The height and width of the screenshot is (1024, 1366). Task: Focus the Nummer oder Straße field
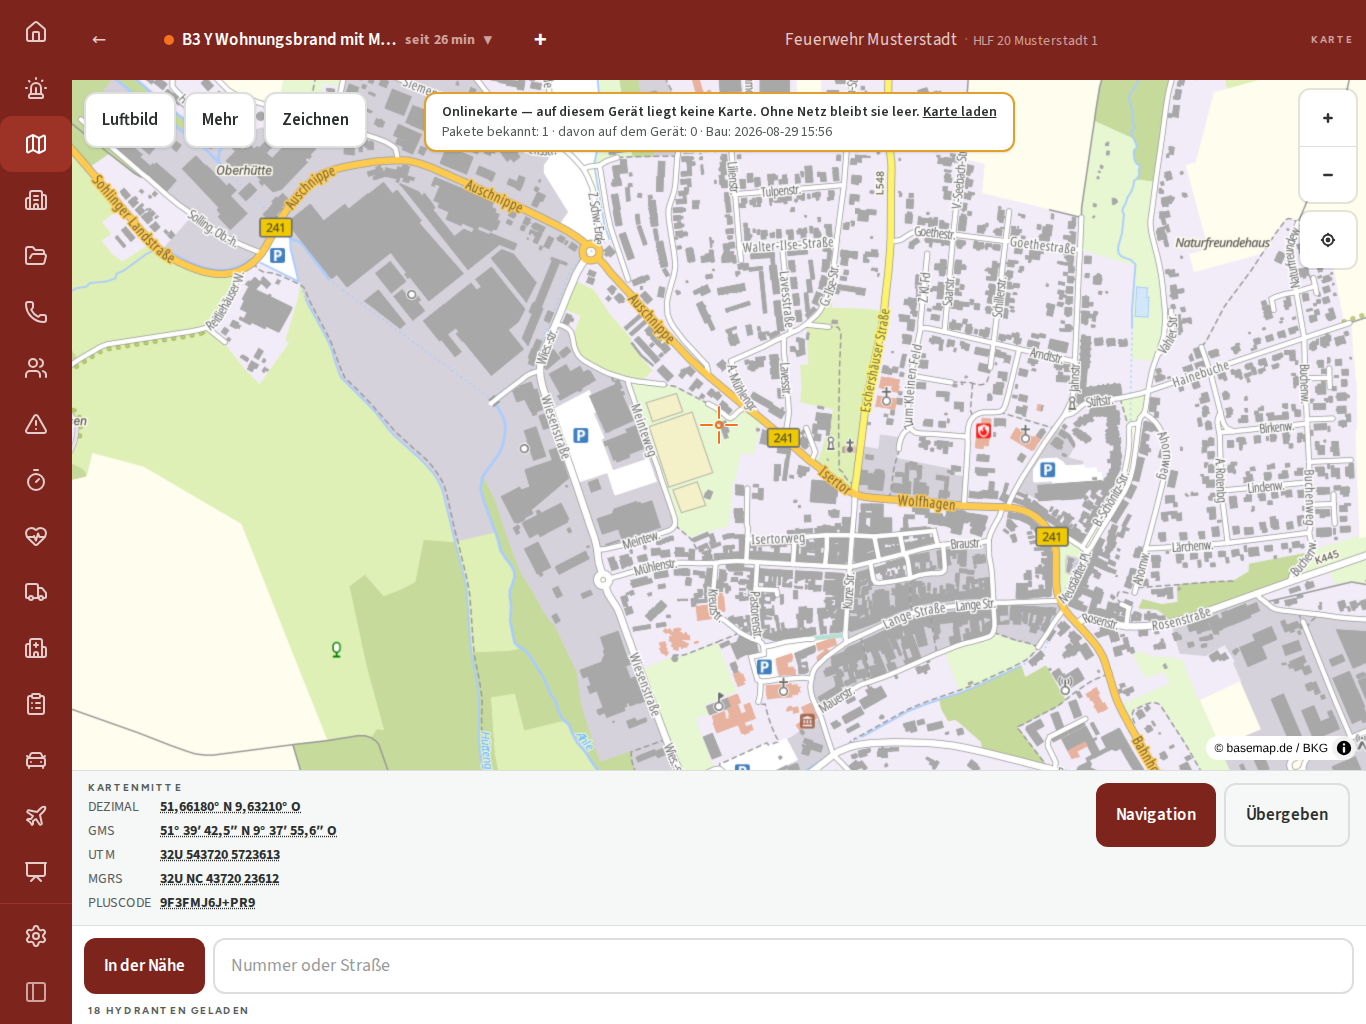pyautogui.click(x=783, y=966)
